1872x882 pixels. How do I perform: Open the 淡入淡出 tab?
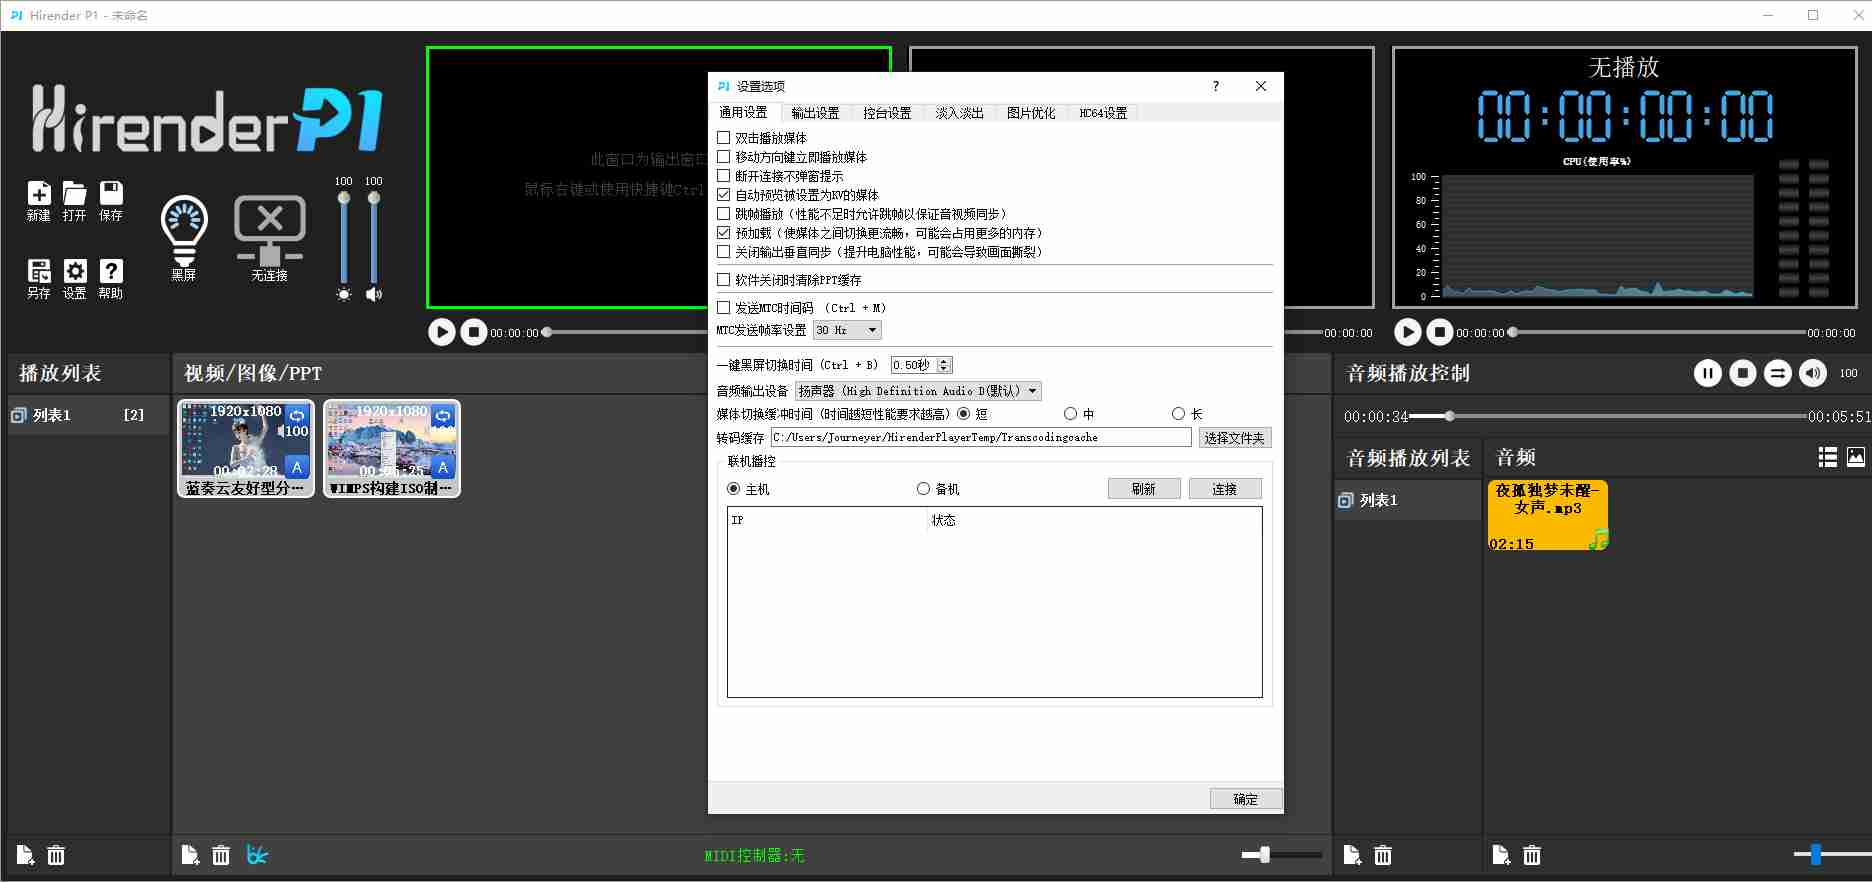point(959,113)
